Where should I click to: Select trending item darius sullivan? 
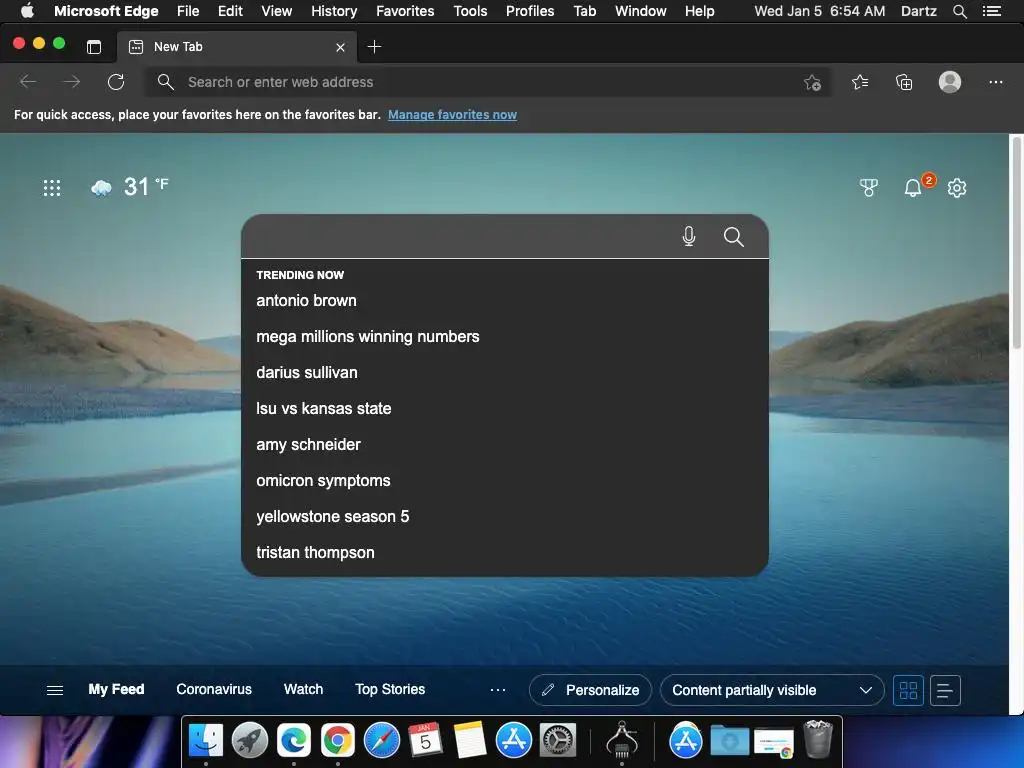(x=504, y=372)
